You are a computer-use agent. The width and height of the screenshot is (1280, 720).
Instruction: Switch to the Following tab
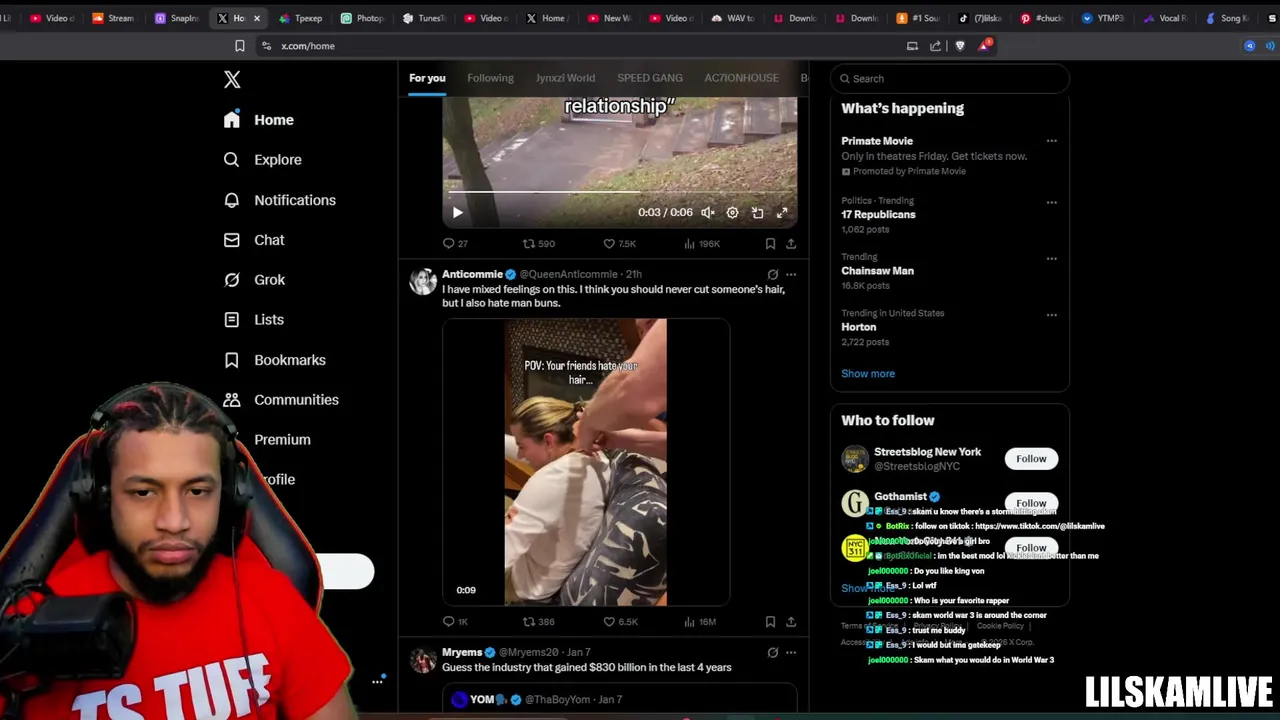pyautogui.click(x=490, y=78)
